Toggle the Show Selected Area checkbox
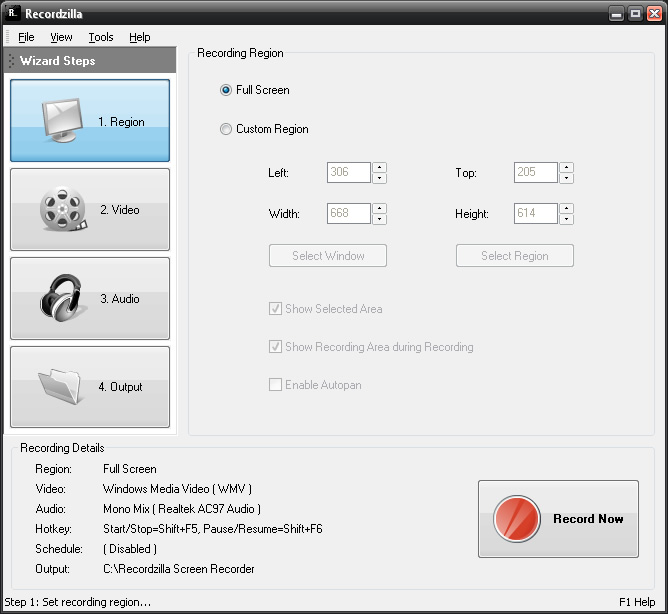This screenshot has width=668, height=614. (x=275, y=309)
